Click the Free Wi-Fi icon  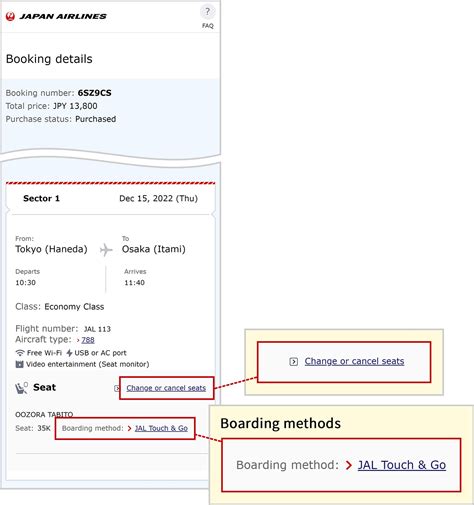[20, 353]
